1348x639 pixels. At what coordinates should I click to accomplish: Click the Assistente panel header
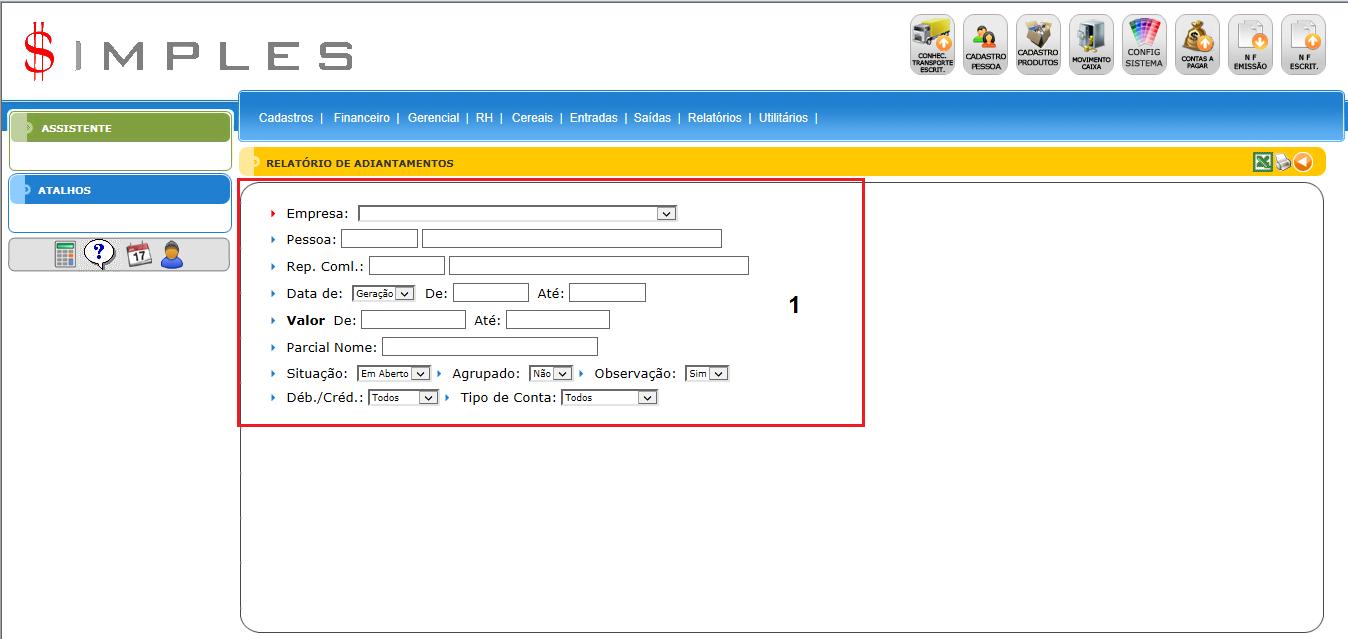click(x=120, y=128)
